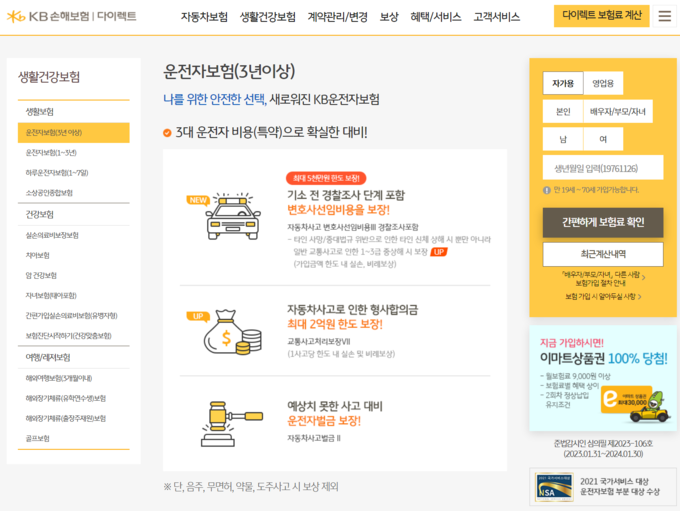Click the money bag UP illustration
This screenshot has height=511, width=680.
(226, 332)
